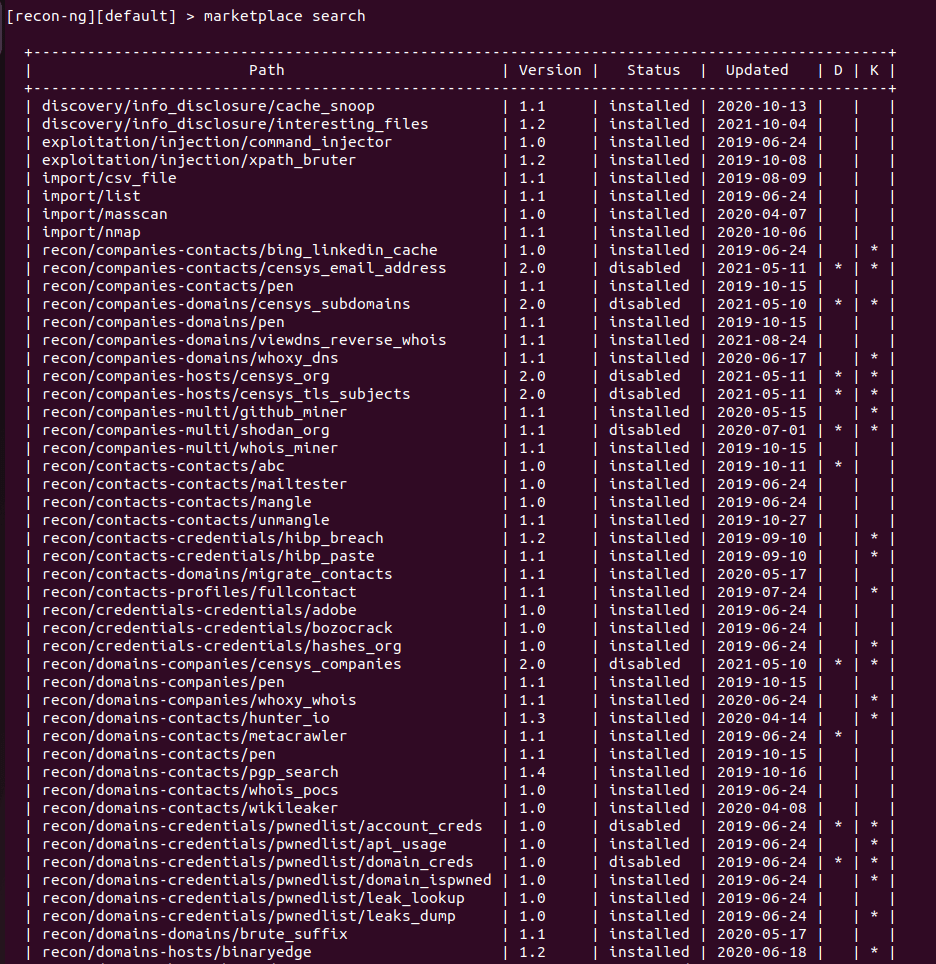936x964 pixels.
Task: Click the Status column header
Action: [653, 70]
